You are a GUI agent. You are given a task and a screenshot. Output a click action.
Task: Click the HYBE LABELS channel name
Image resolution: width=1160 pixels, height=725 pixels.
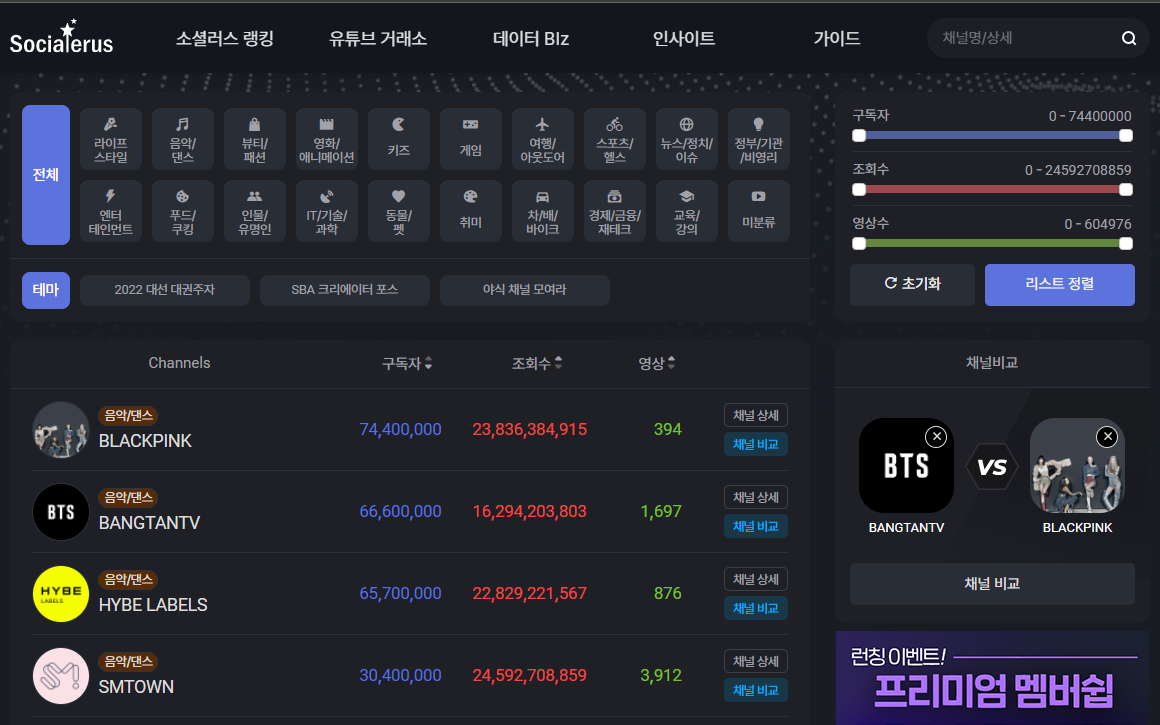tap(153, 605)
